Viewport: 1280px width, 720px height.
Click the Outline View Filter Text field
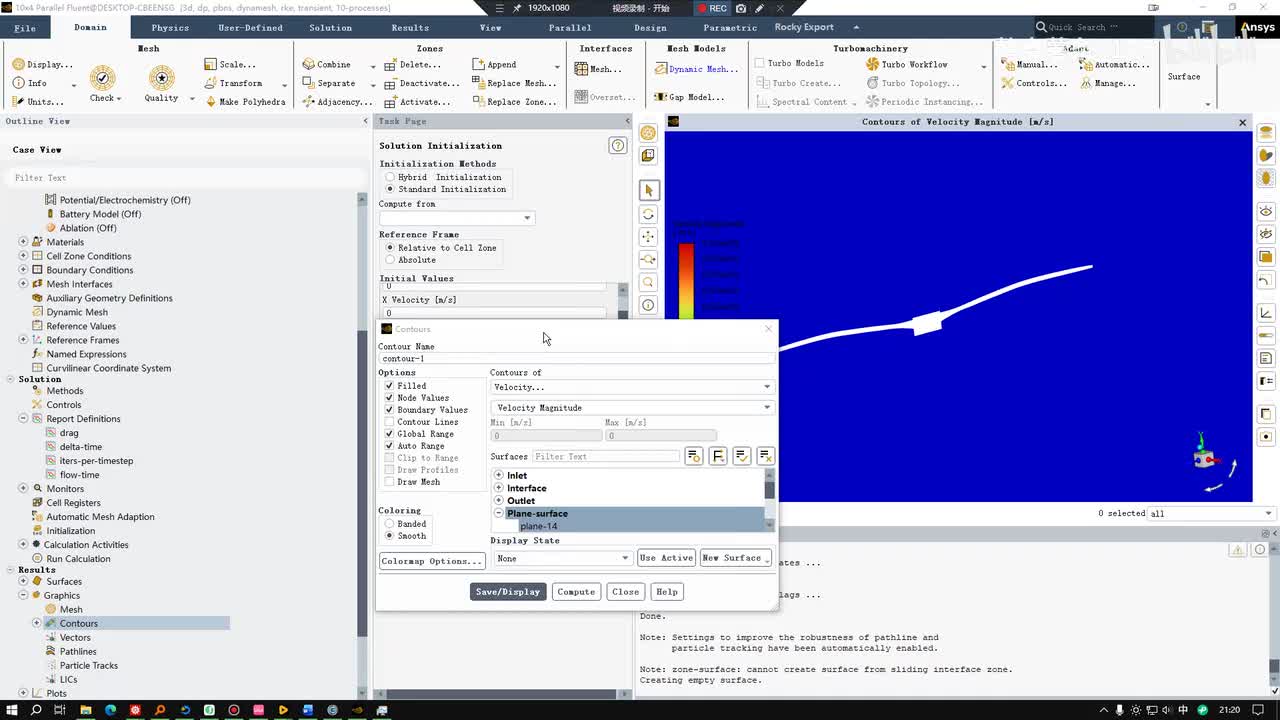183,178
